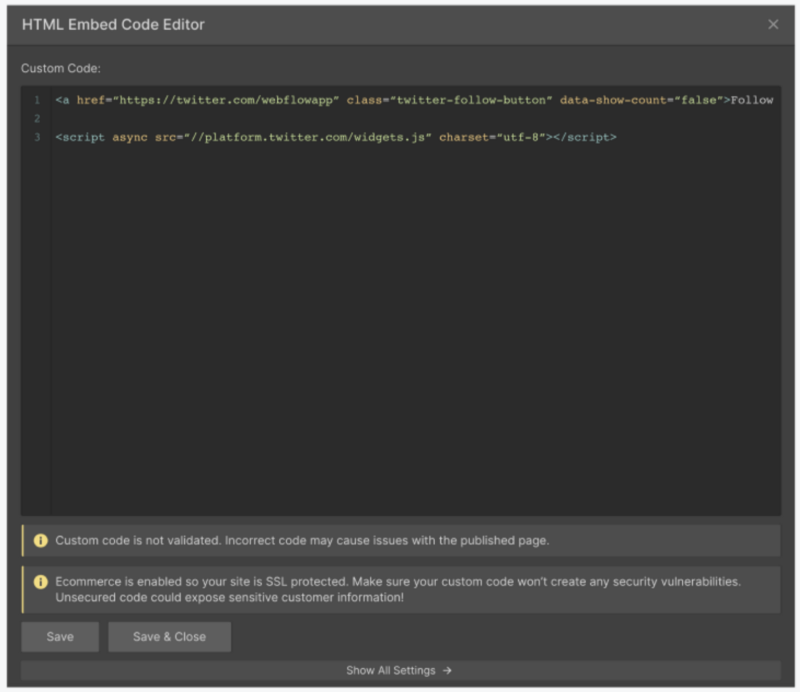Select line number 3 in the gutter
800x692 pixels.
pos(36,136)
